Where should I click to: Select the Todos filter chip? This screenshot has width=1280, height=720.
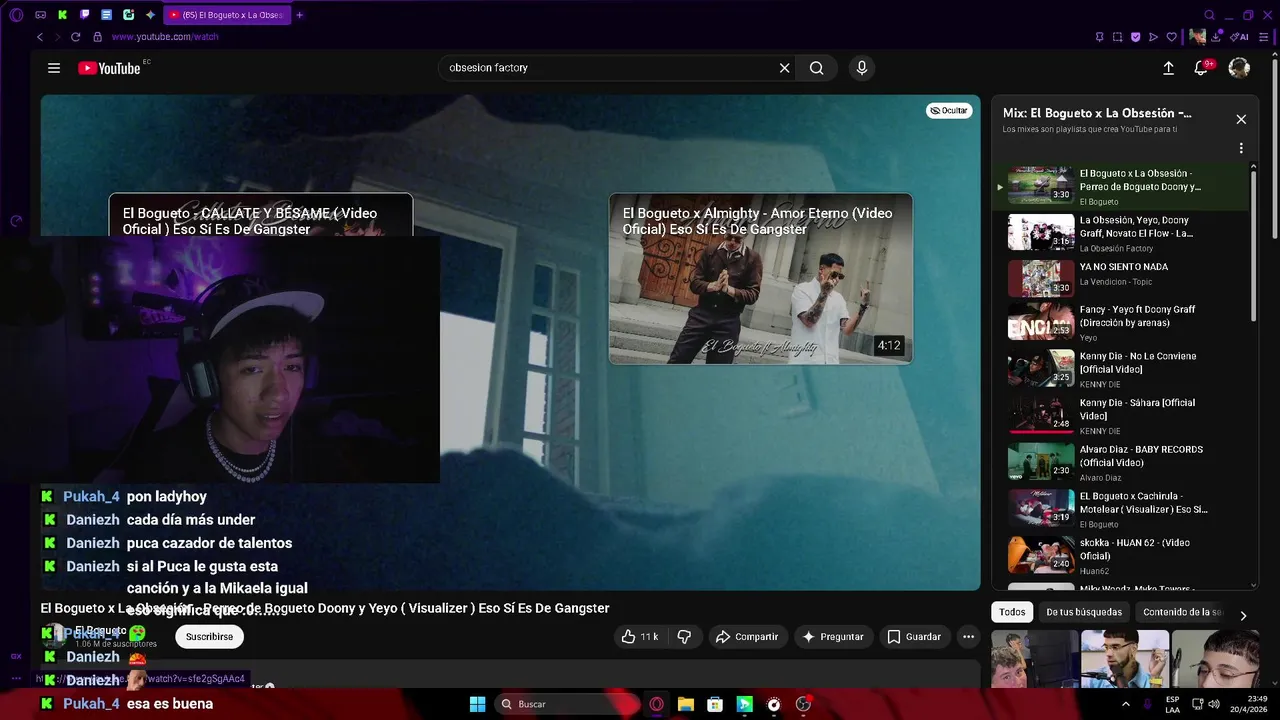[x=1012, y=612]
